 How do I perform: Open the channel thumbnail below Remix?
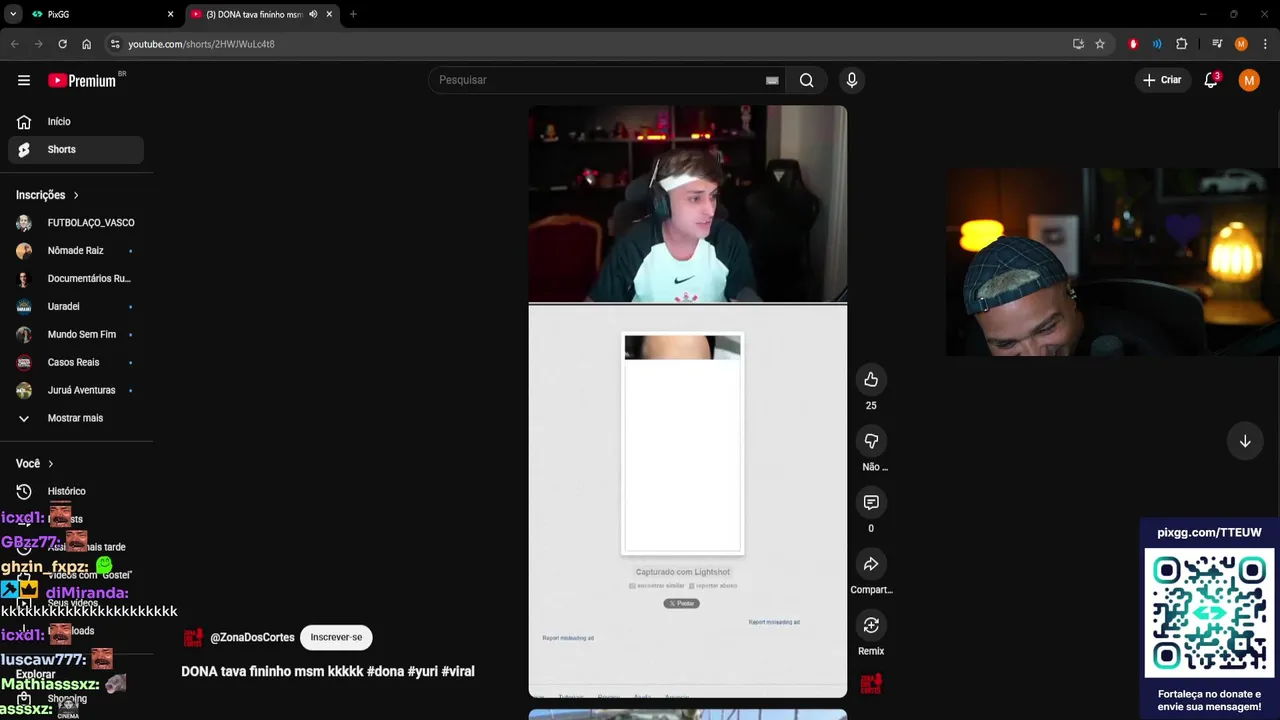(x=871, y=684)
